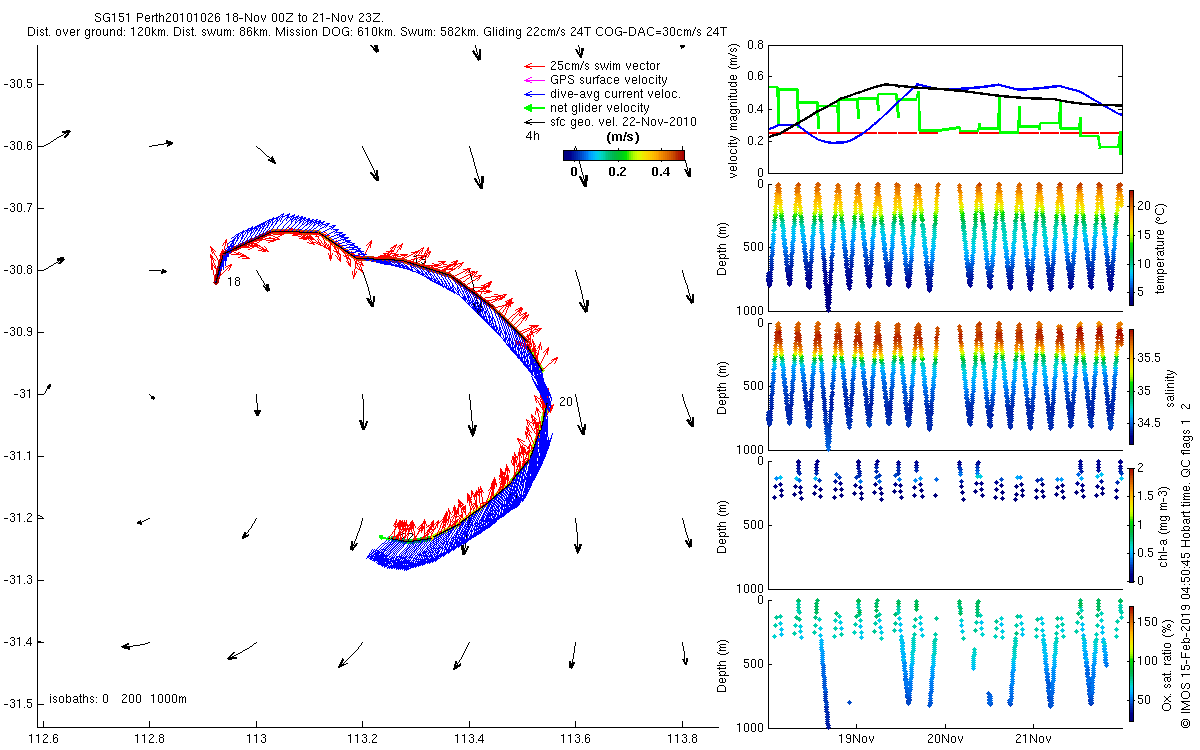Click the horizontal m/s velocity colorbar
The height and width of the screenshot is (750, 1200).
[x=624, y=155]
